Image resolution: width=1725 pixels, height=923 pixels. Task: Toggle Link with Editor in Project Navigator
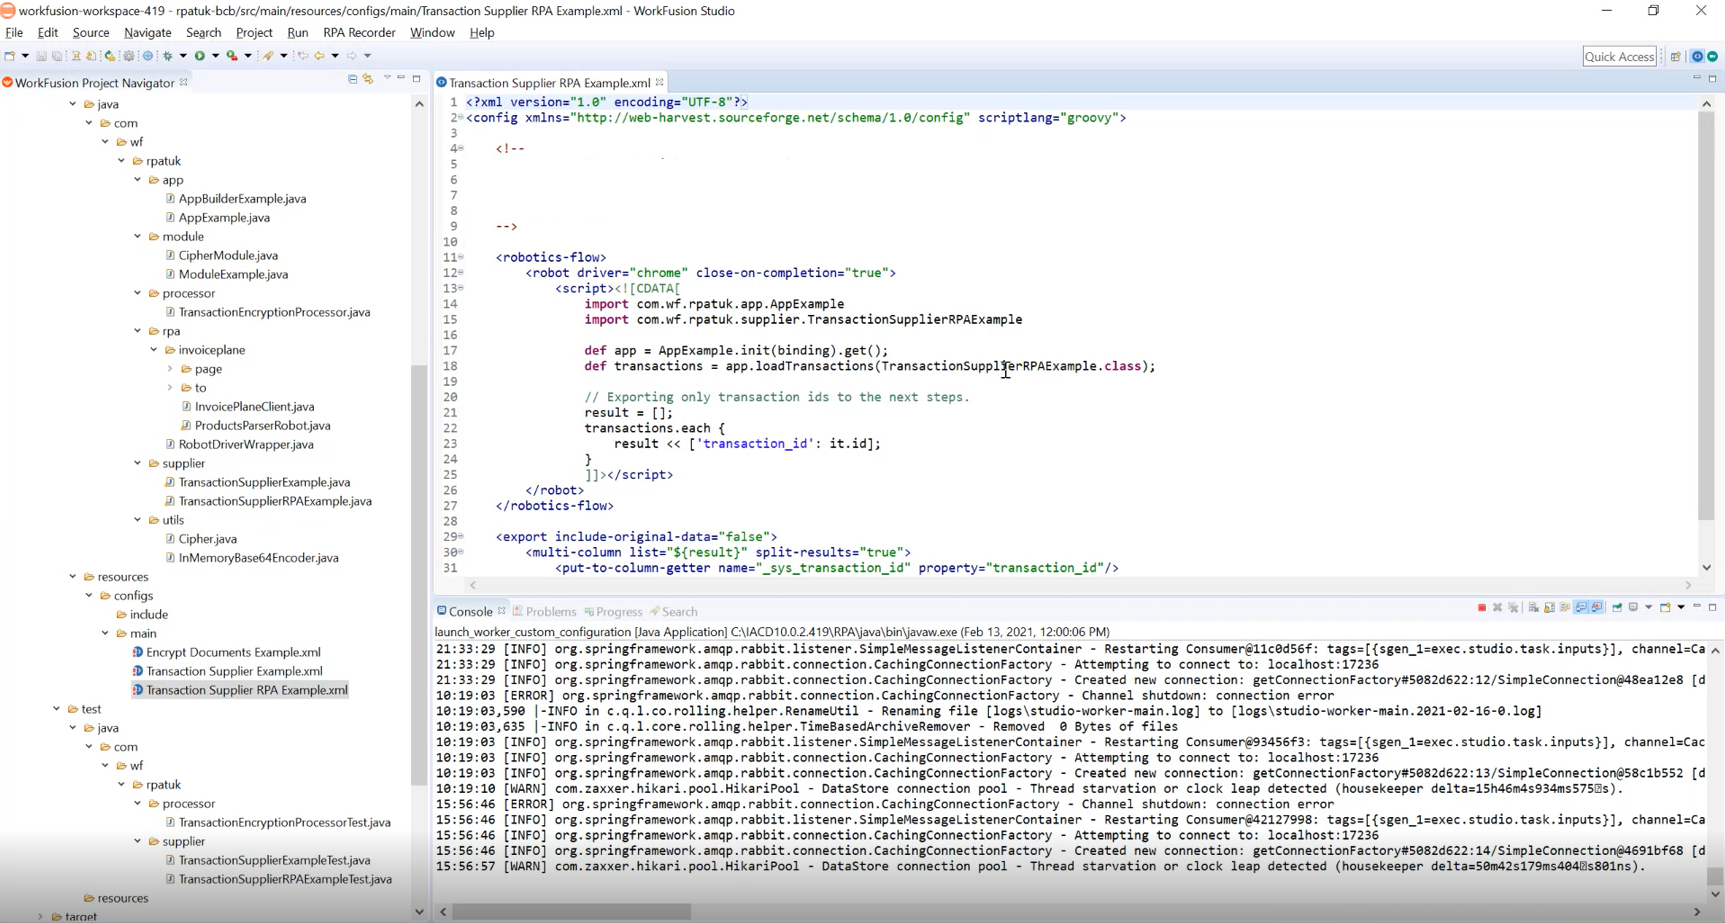click(368, 79)
